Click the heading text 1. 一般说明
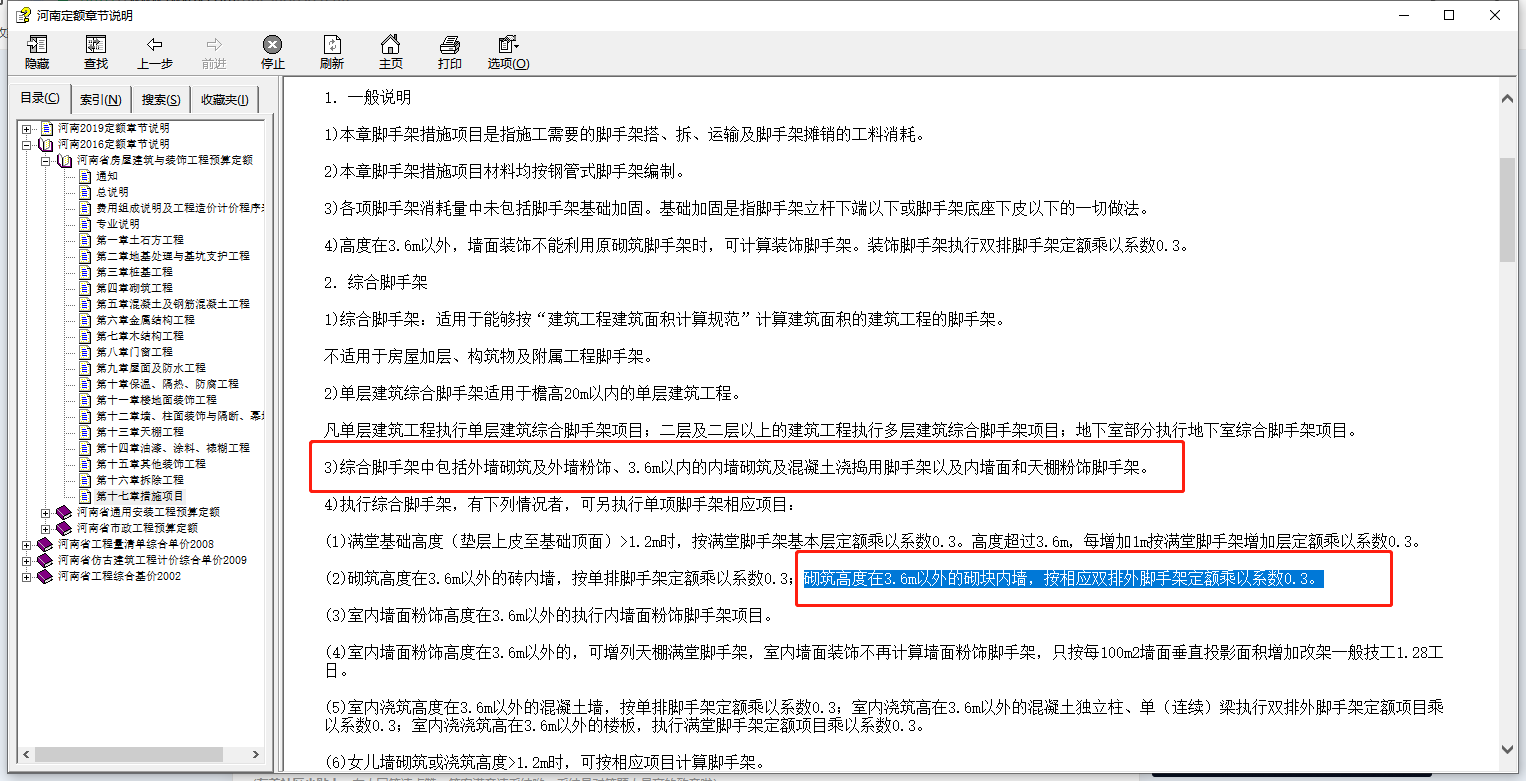1526x781 pixels. click(367, 98)
